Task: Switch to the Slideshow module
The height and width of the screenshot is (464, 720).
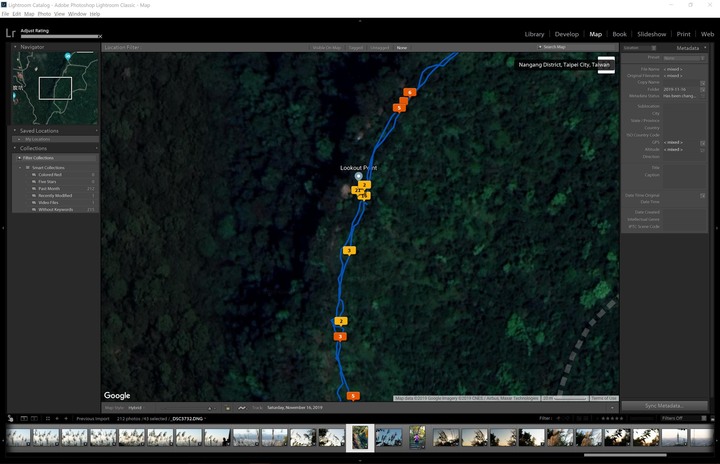Action: click(652, 34)
